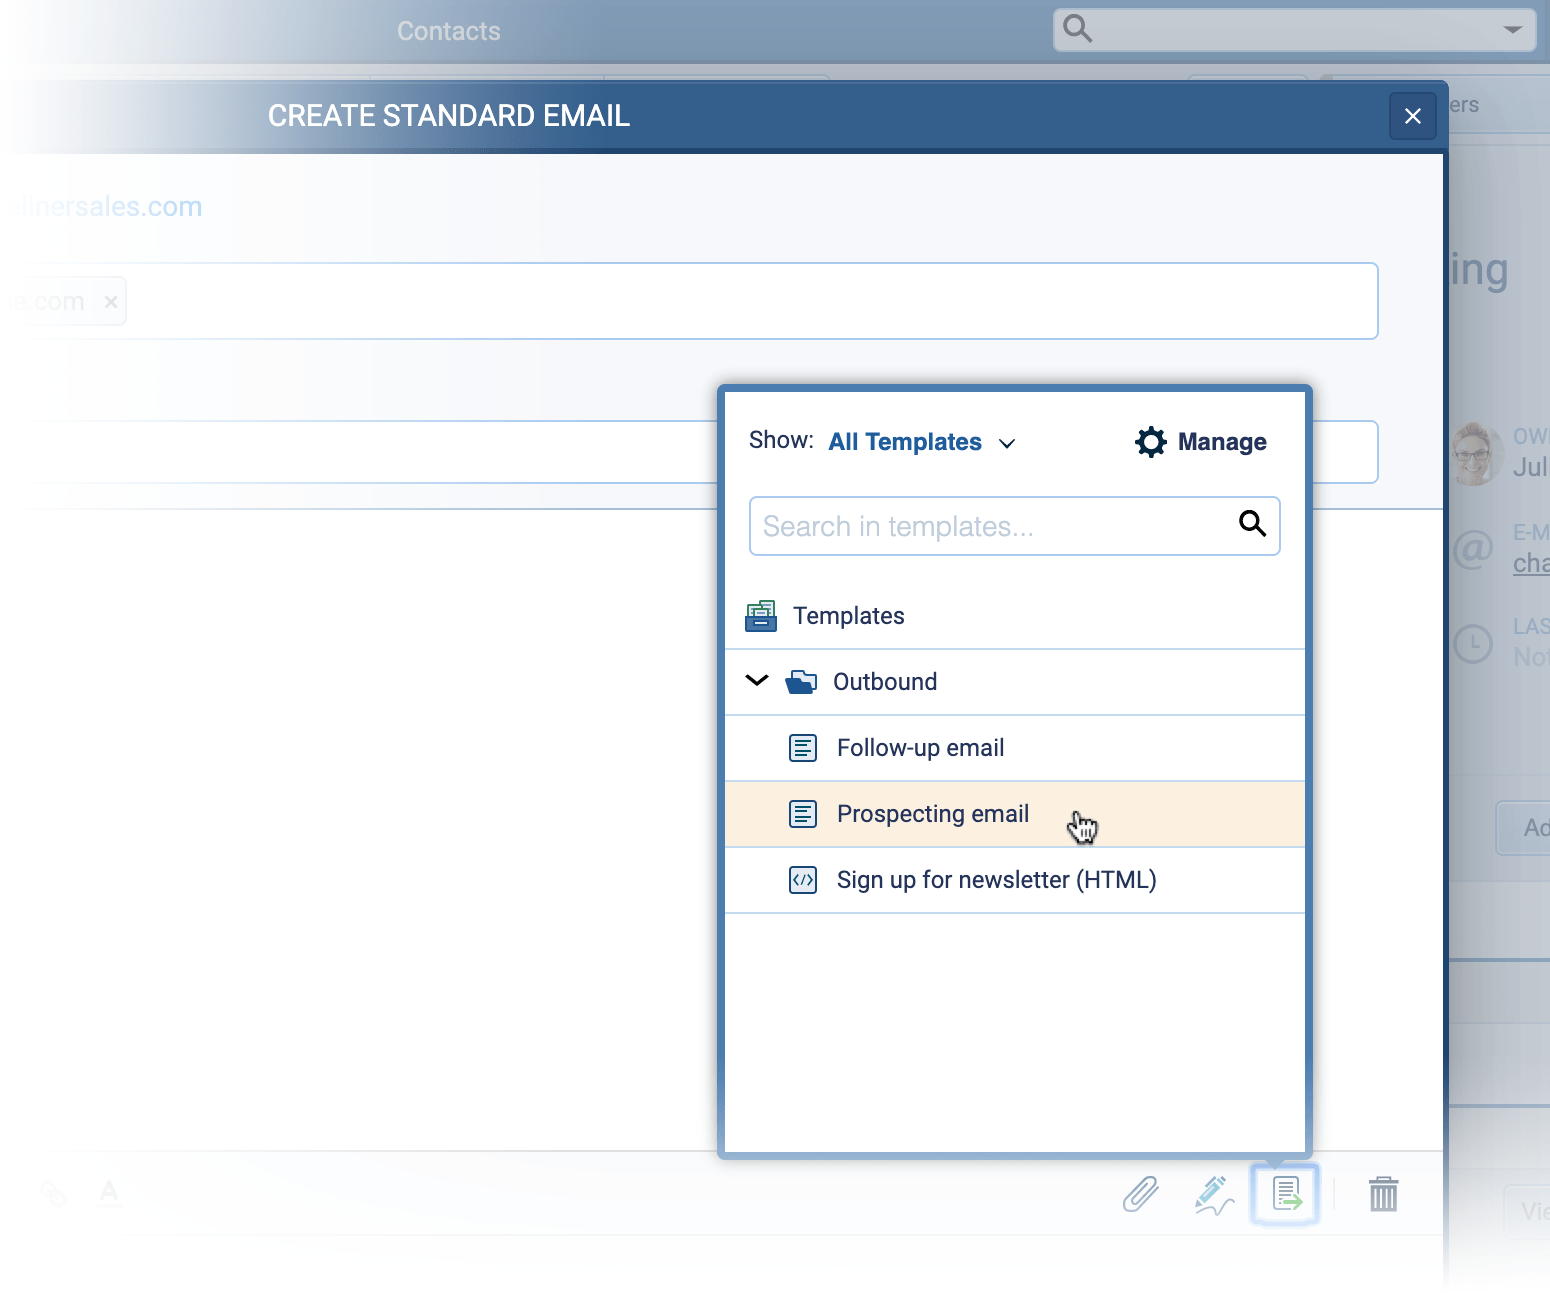Click the insert link icon
The width and height of the screenshot is (1550, 1293).
53,1193
